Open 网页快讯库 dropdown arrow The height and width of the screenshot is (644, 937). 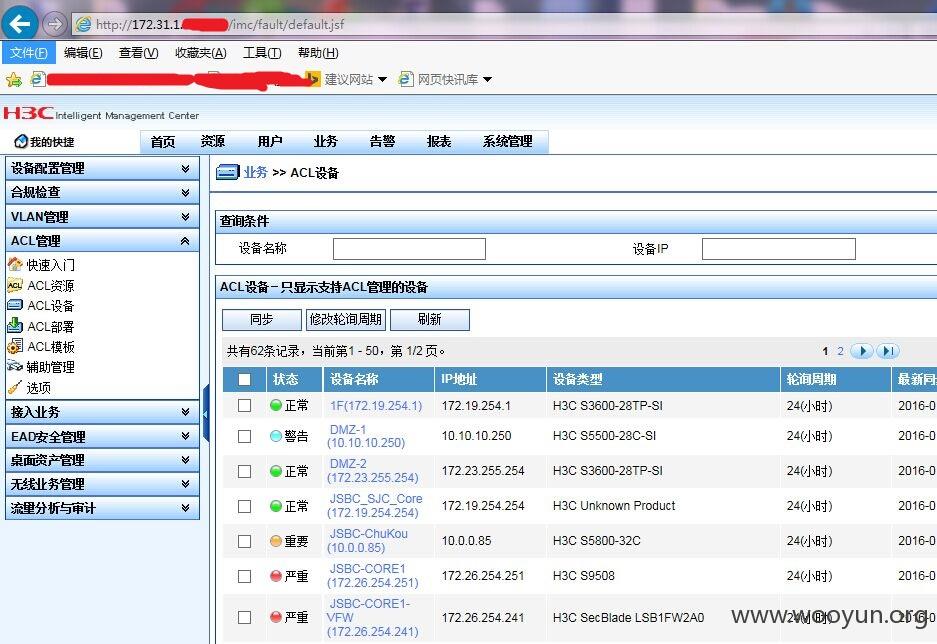(x=487, y=79)
